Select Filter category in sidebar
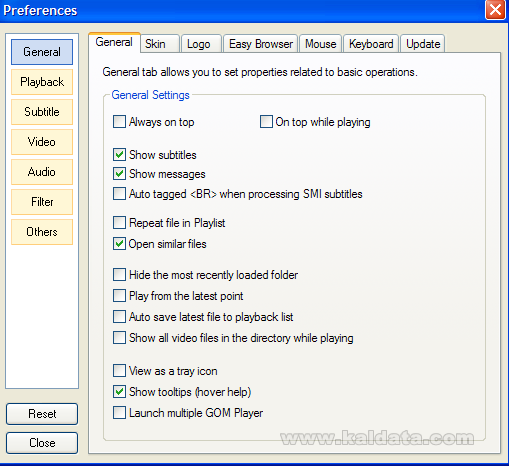509x466 pixels. (x=42, y=202)
